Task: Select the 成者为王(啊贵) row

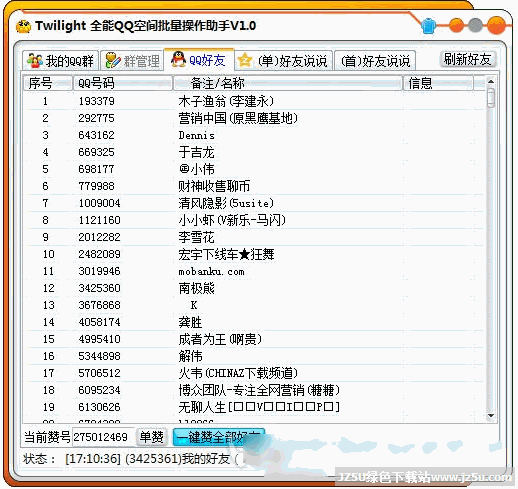Action: tap(254, 339)
